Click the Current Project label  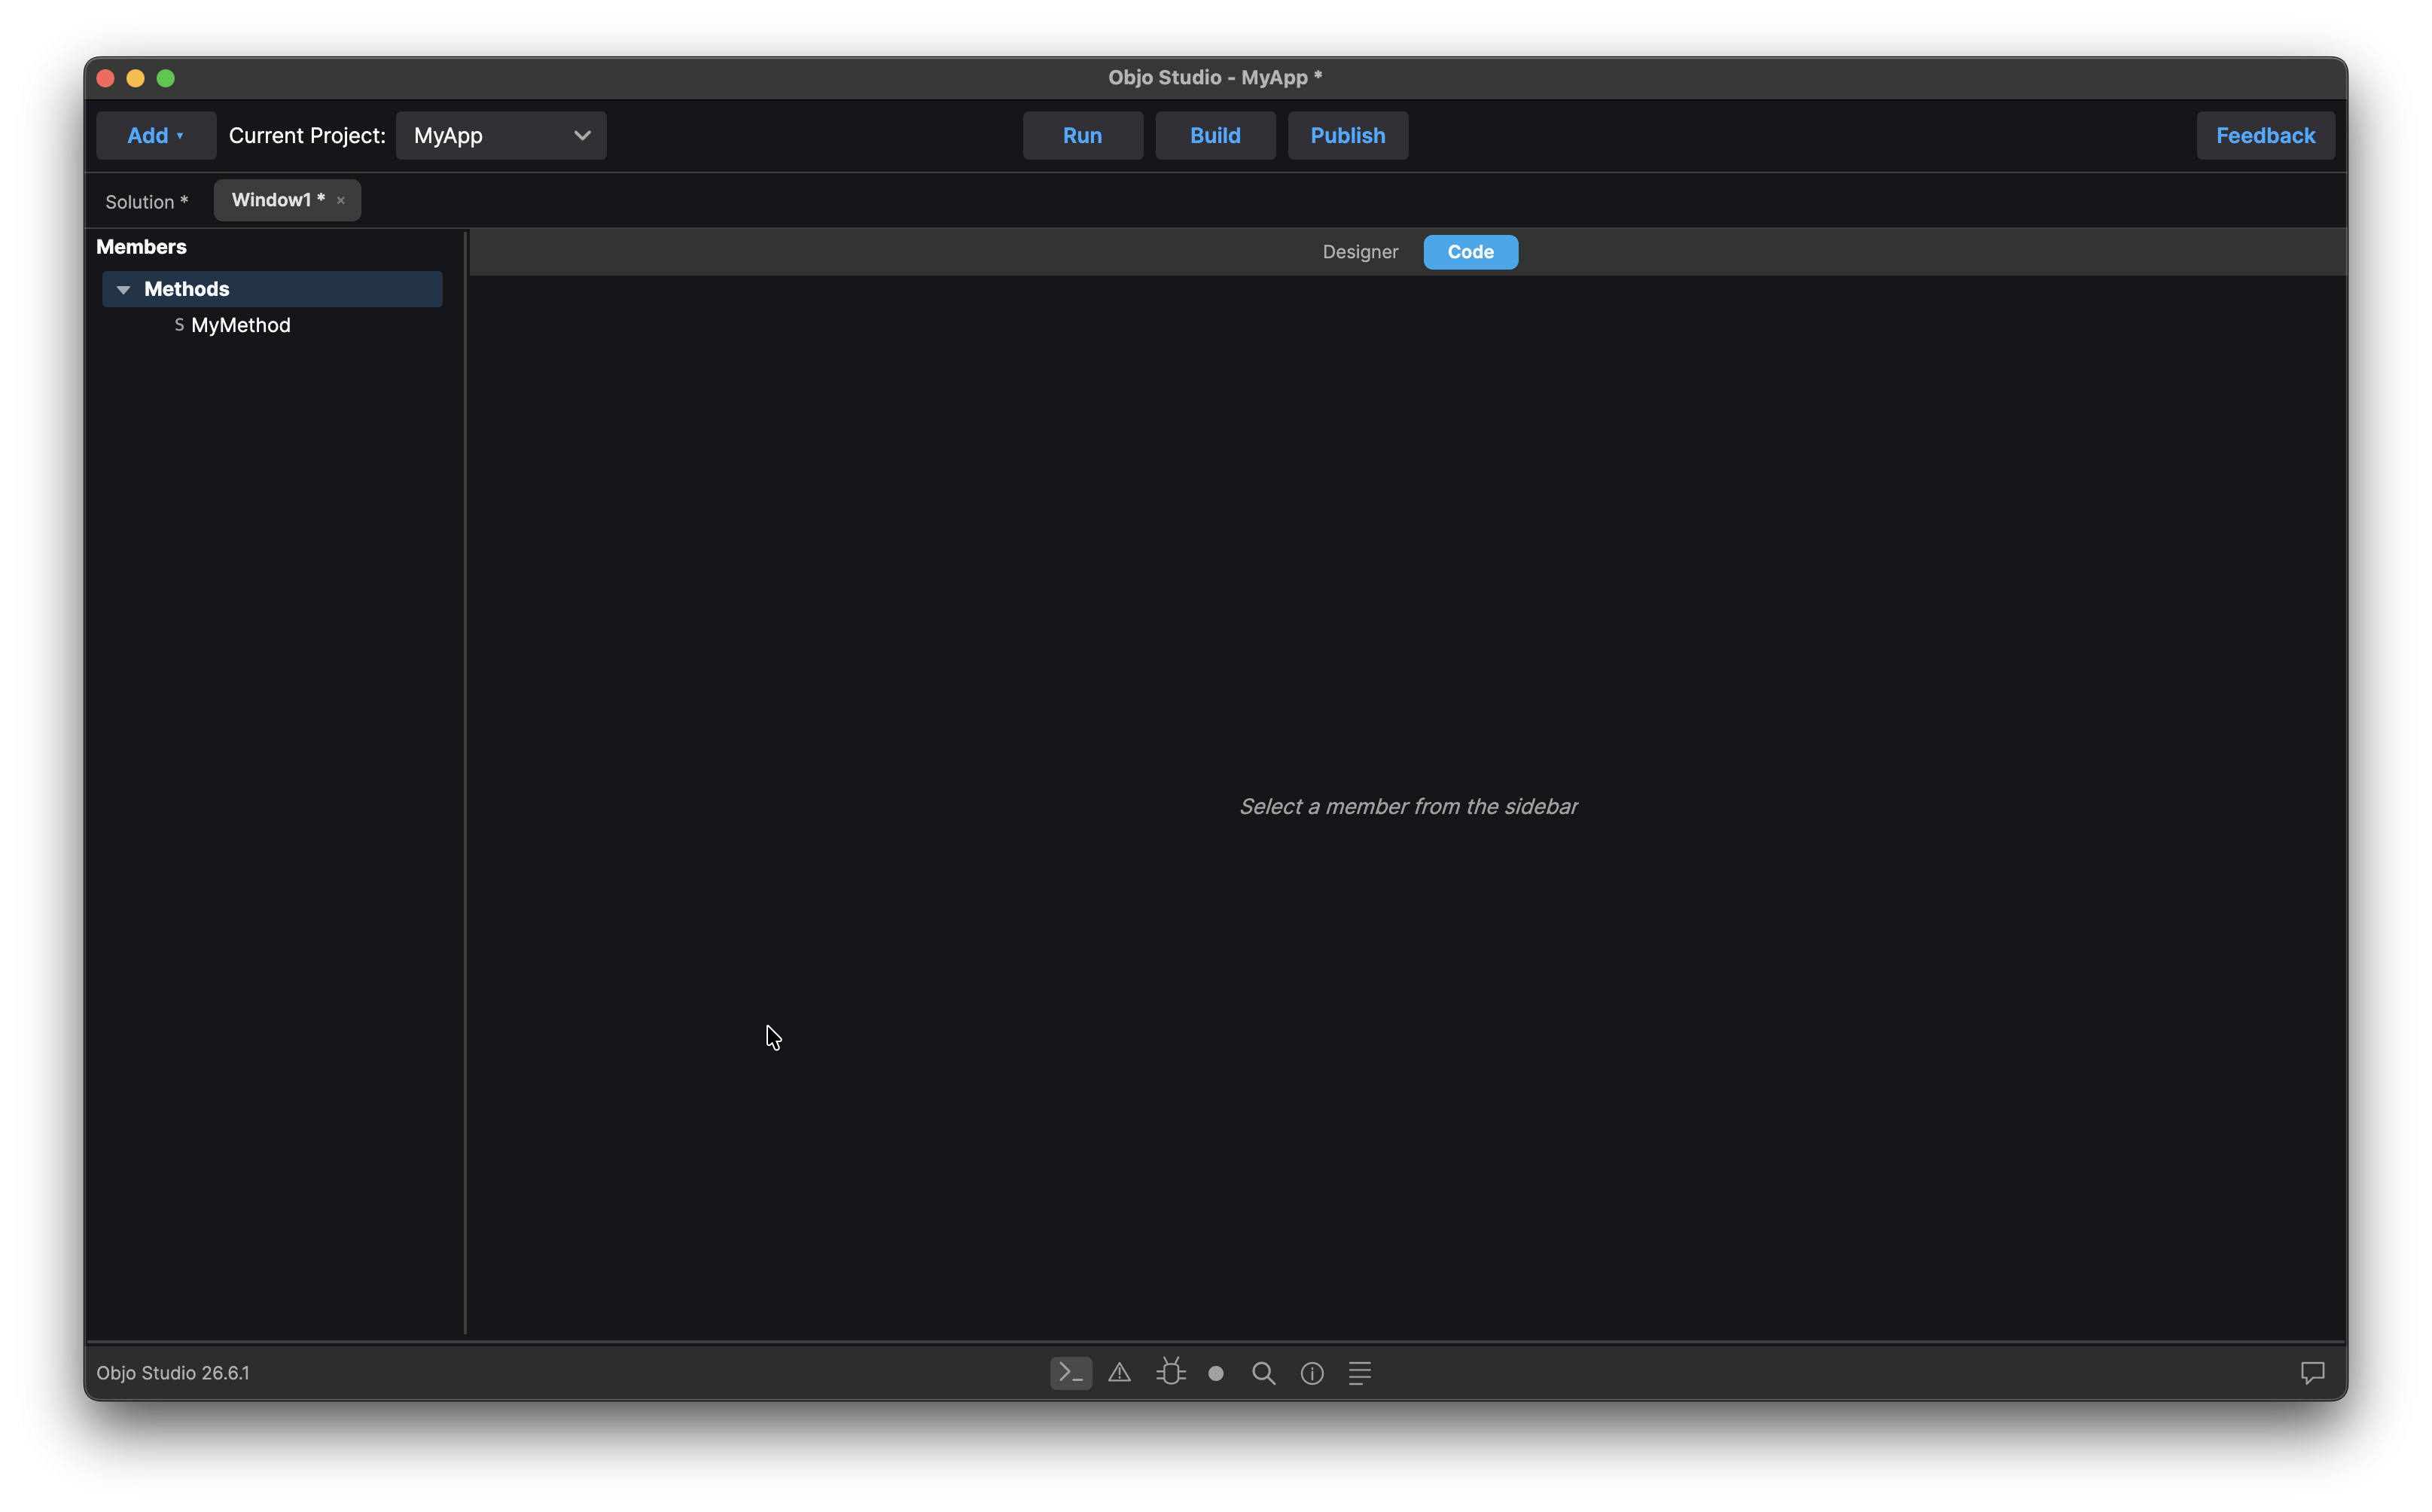307,135
